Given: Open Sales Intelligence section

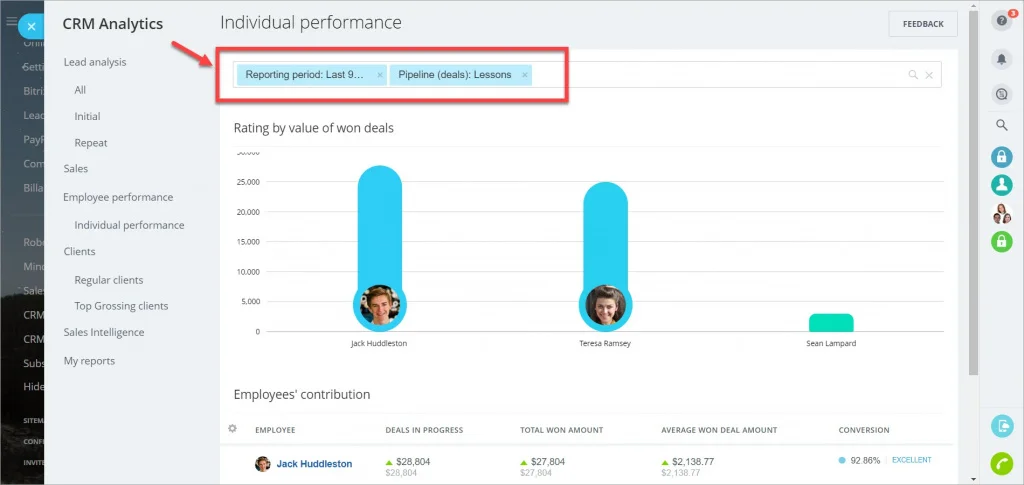Looking at the screenshot, I should [x=104, y=332].
